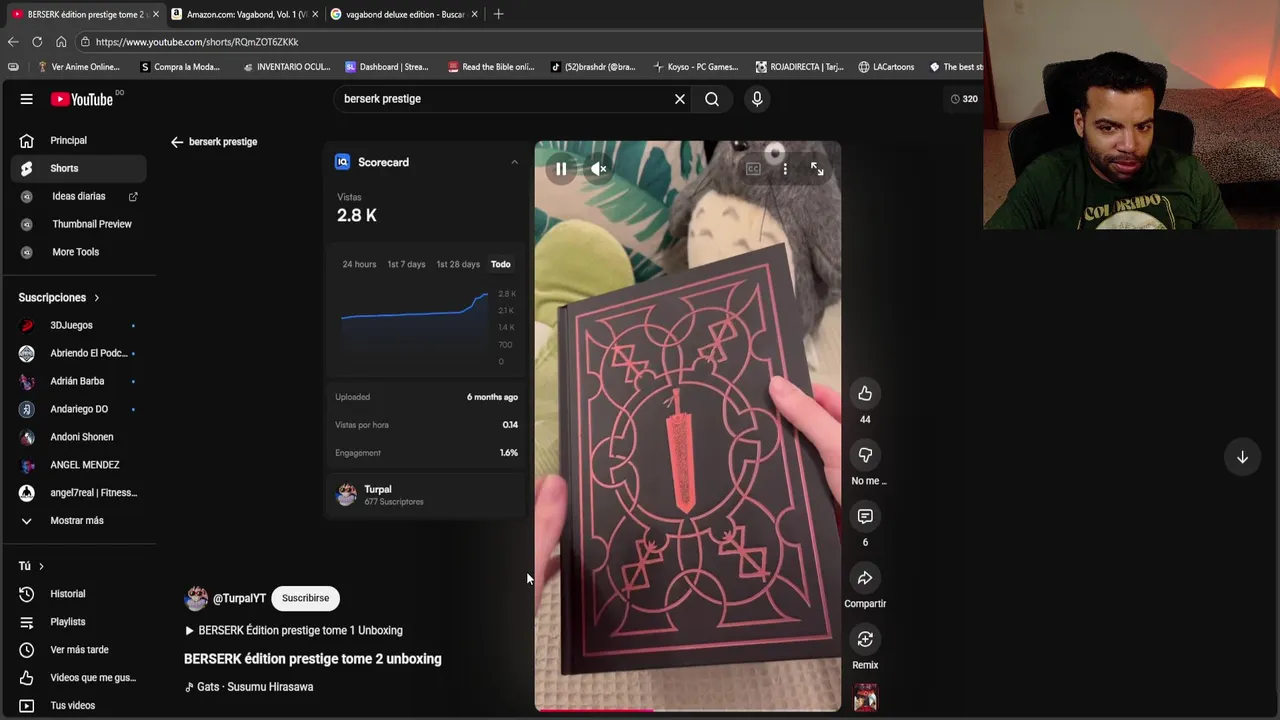Open Historial in the sidebar

pos(78,594)
